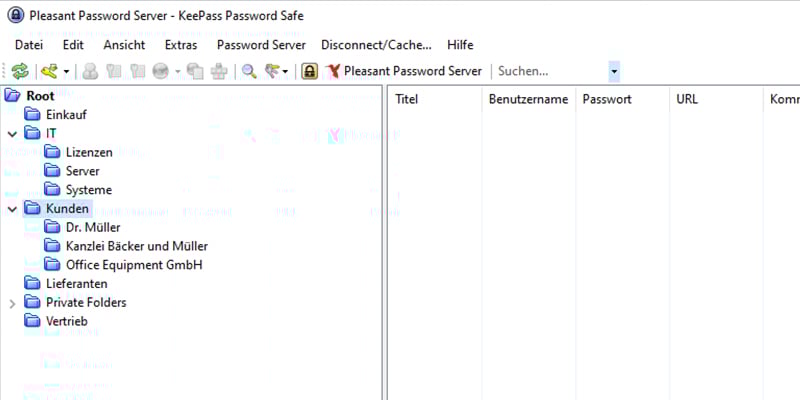Type in the Suchen search field
Screen dimensions: 800x400
(550, 71)
